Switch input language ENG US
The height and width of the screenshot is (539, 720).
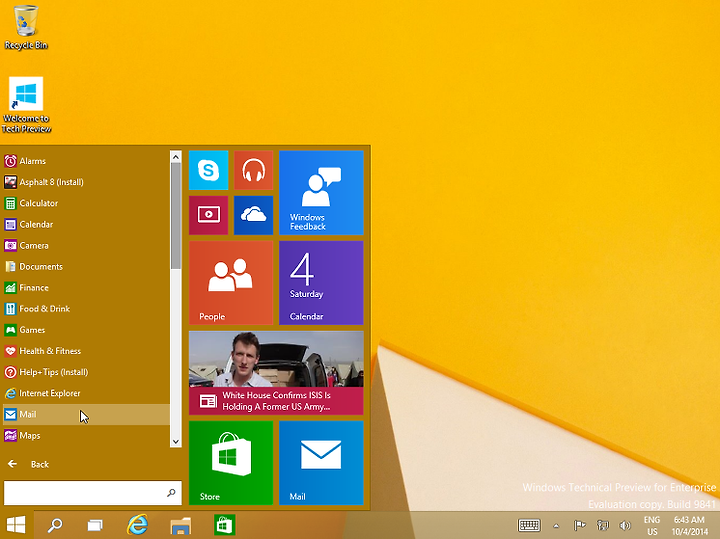coord(652,526)
